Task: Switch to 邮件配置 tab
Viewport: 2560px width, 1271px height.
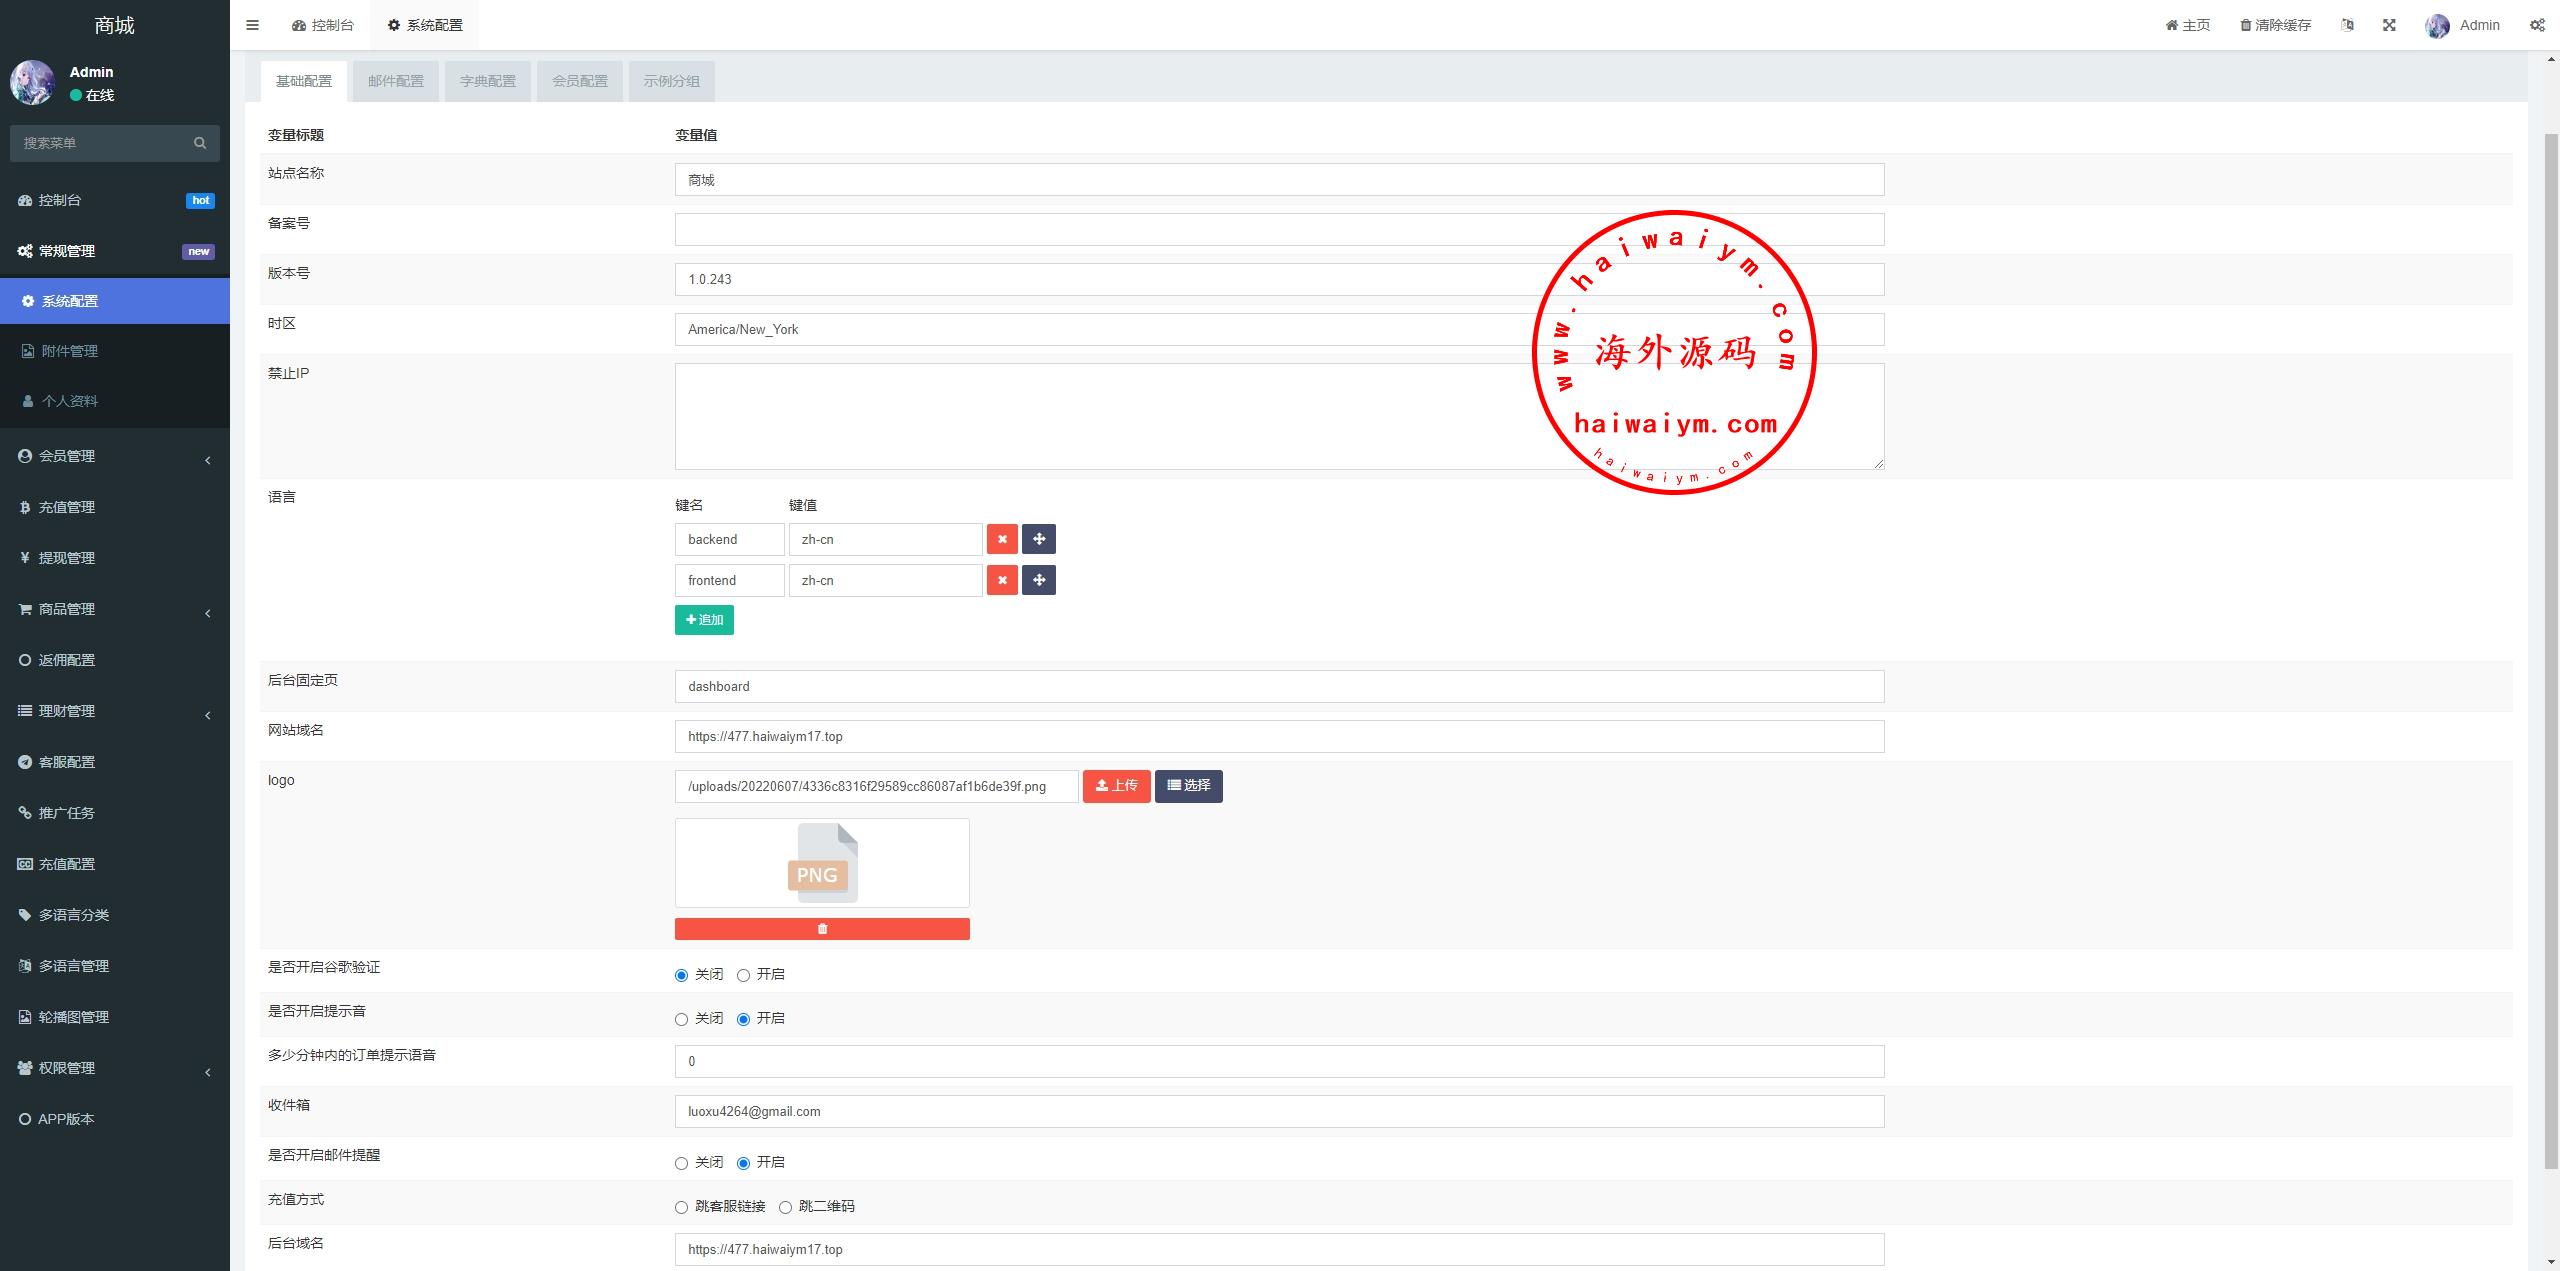Action: click(396, 81)
